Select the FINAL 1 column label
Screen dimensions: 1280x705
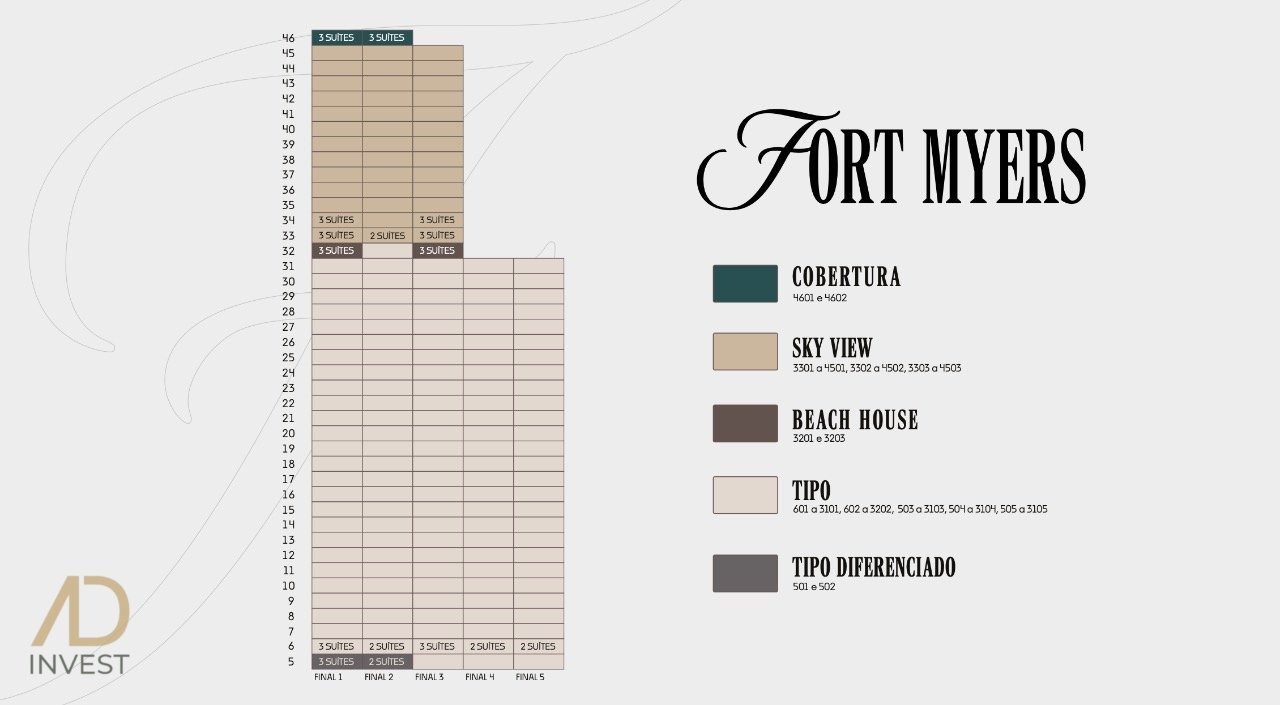coord(328,678)
